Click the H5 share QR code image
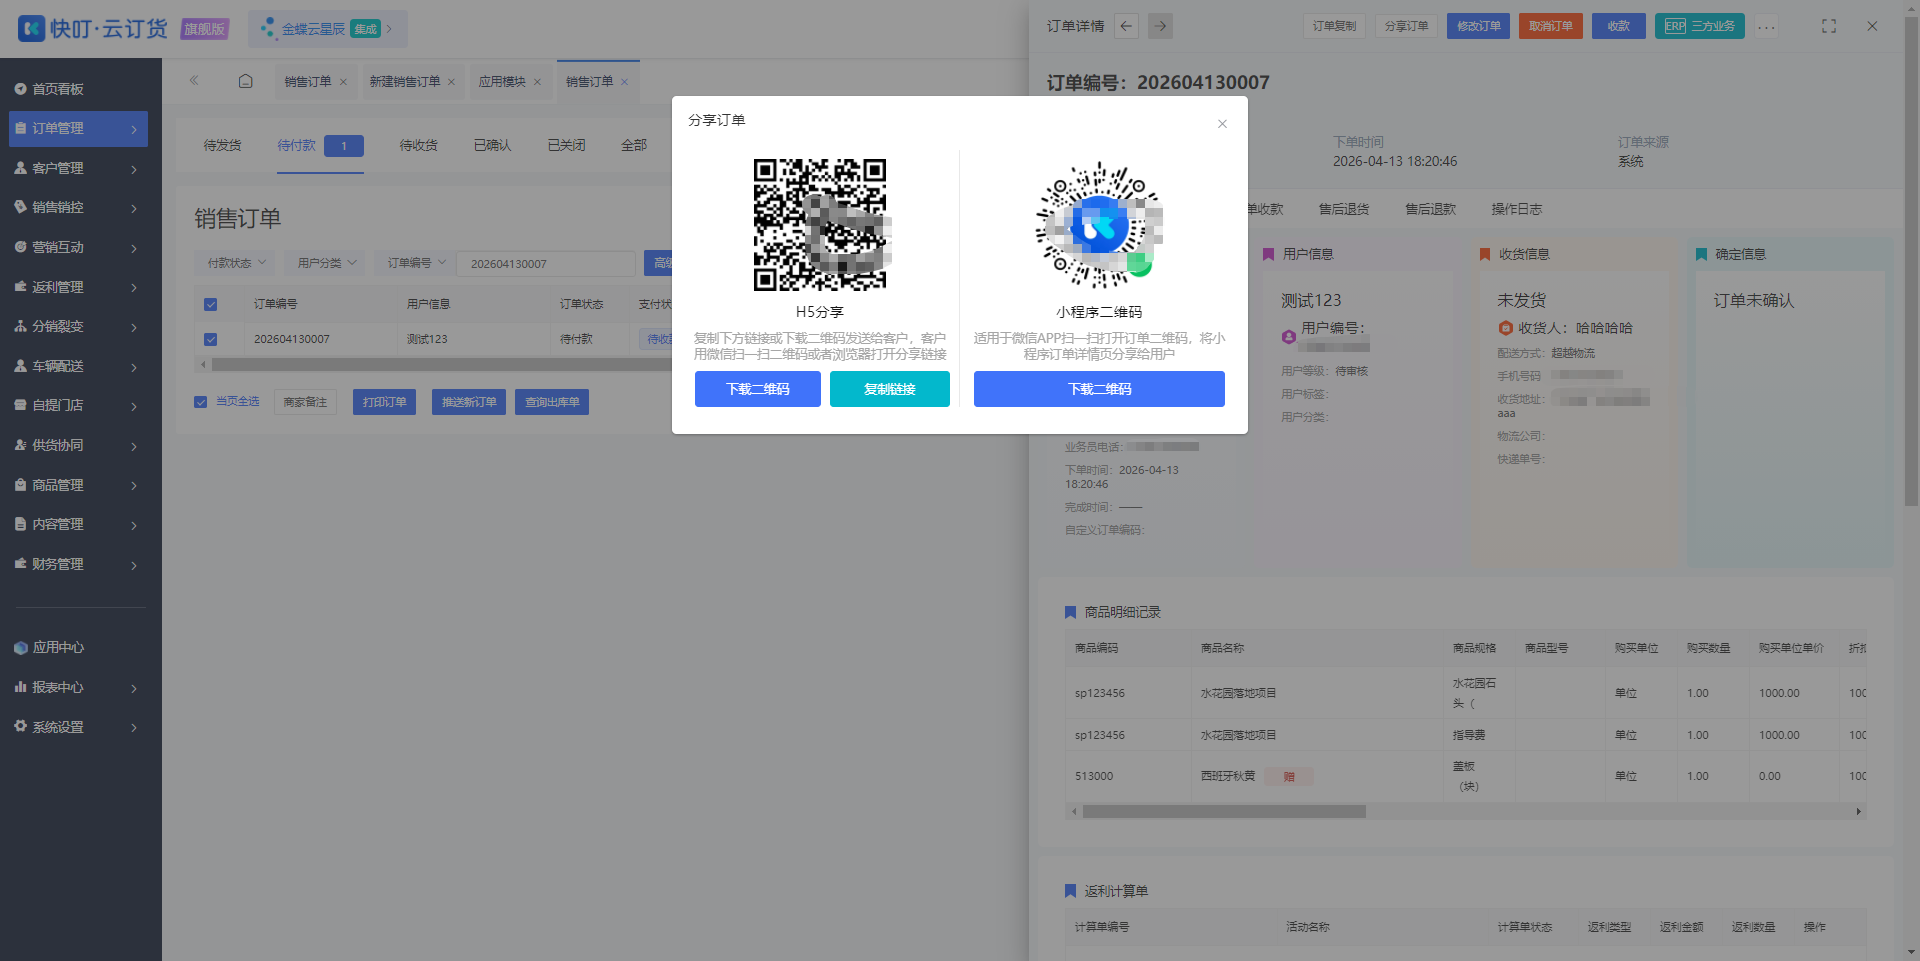Viewport: 1920px width, 961px height. (x=820, y=225)
